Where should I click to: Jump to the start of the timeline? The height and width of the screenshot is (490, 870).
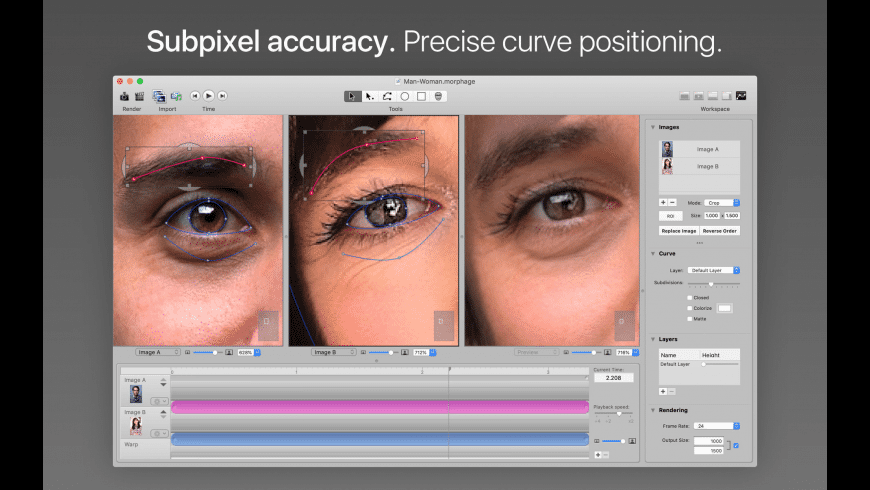195,96
